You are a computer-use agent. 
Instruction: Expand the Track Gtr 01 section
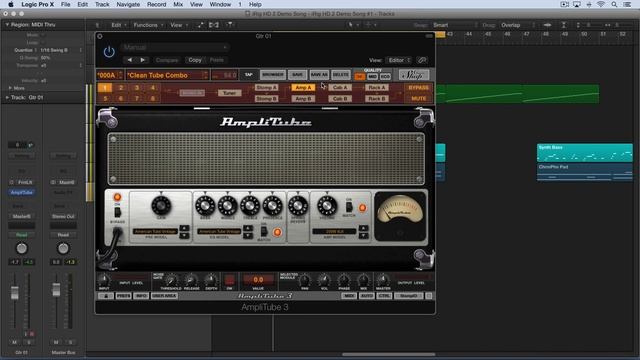tap(7, 98)
